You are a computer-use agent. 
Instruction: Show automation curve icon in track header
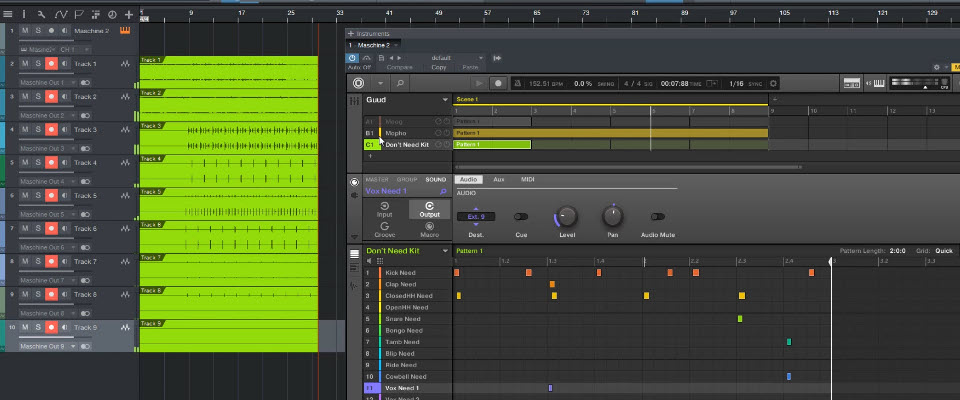(61, 14)
